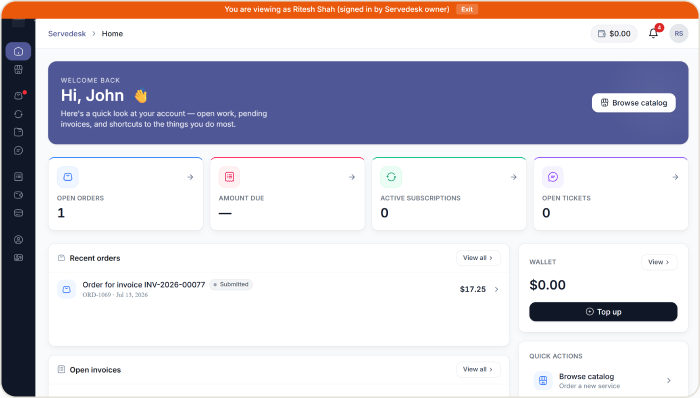This screenshot has height=398, width=700.
Task: Click the Open Orders card icon
Action: (x=68, y=177)
